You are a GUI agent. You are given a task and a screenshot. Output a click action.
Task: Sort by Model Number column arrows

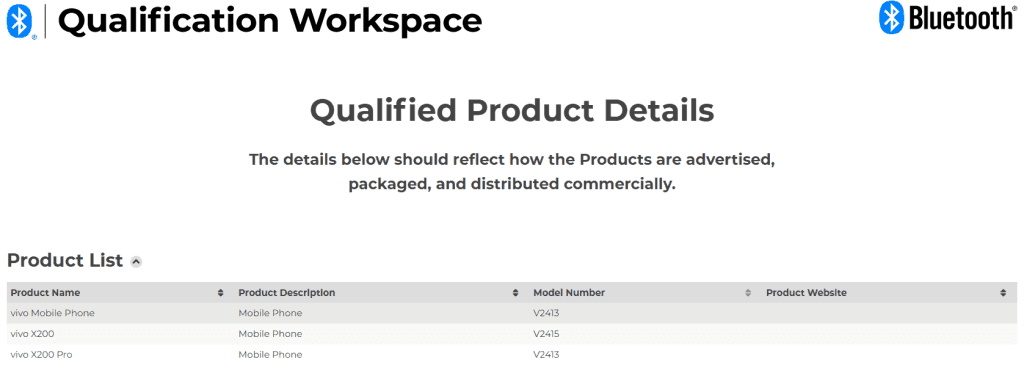tap(748, 293)
